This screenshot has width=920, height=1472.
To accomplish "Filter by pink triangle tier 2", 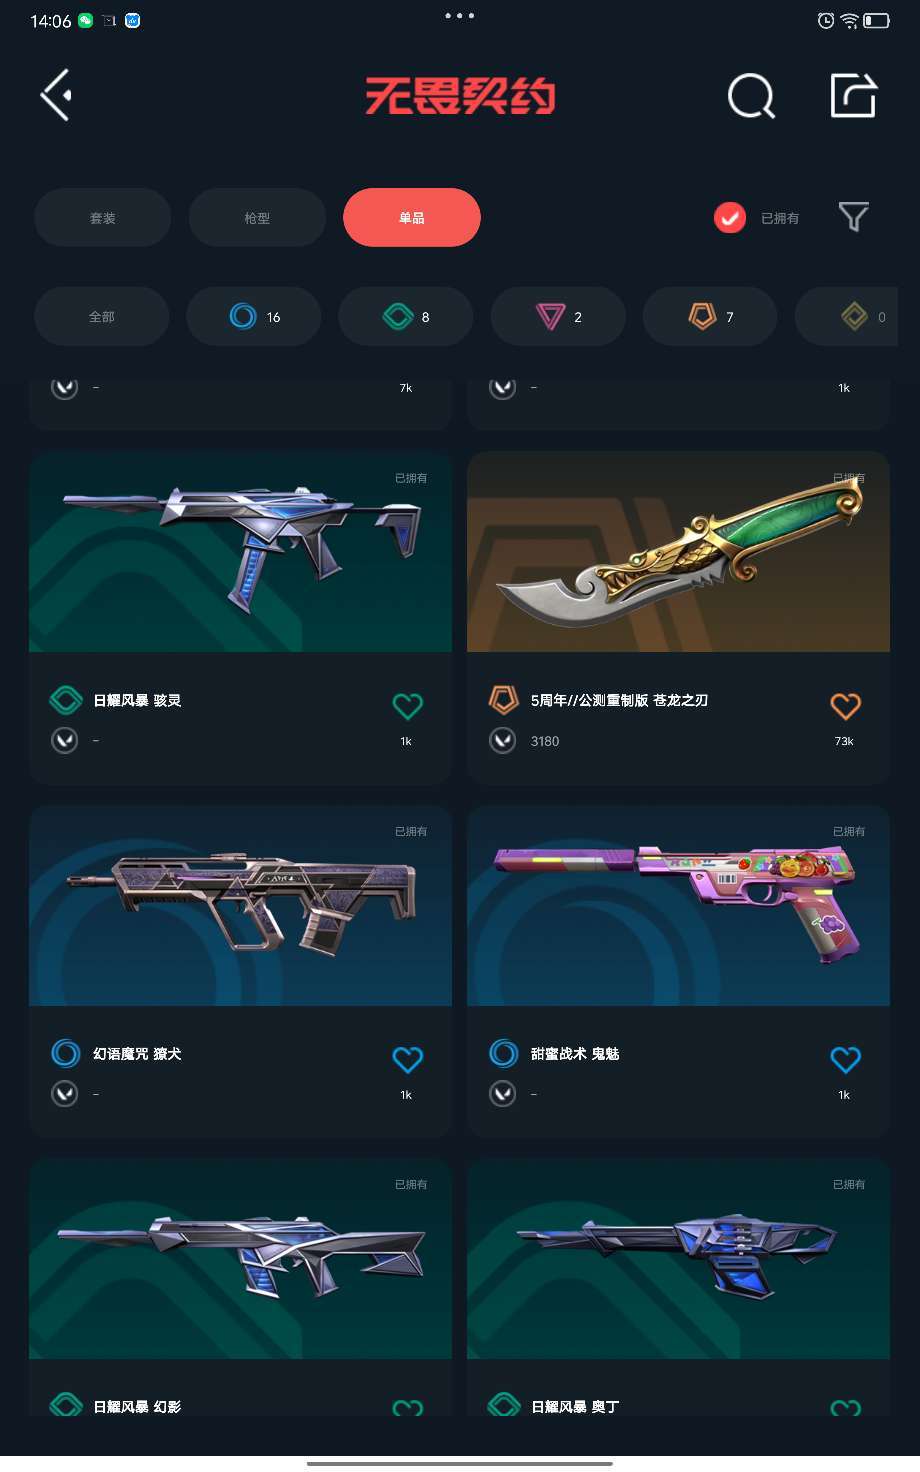I will tap(558, 316).
